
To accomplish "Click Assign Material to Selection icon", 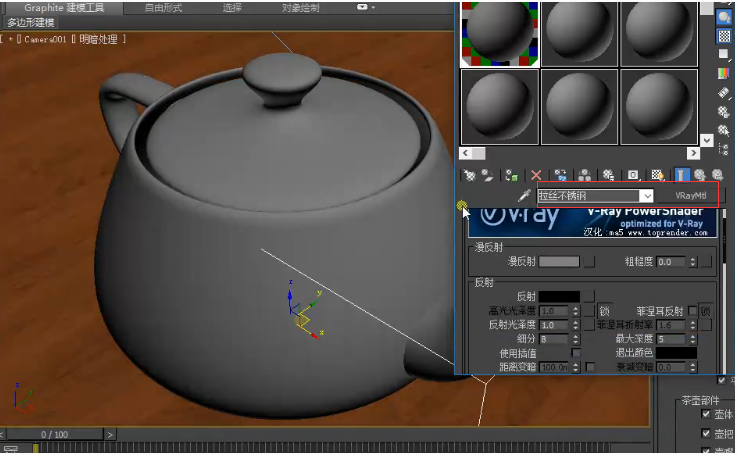I will pyautogui.click(x=511, y=175).
